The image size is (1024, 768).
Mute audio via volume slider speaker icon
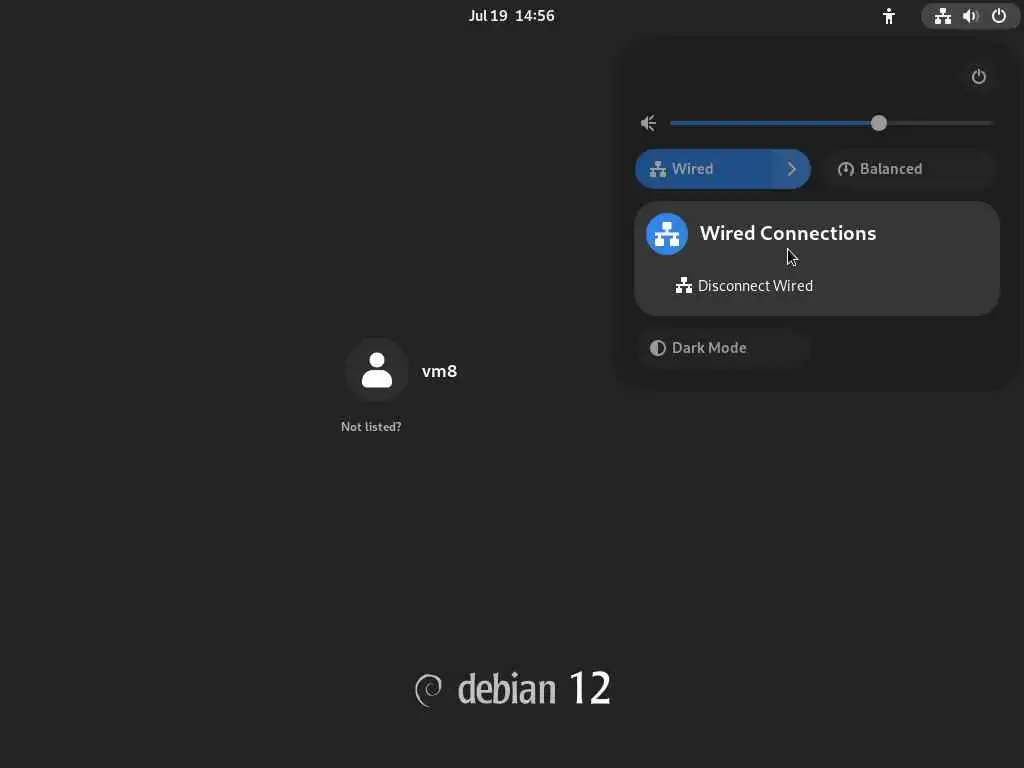pyautogui.click(x=648, y=123)
